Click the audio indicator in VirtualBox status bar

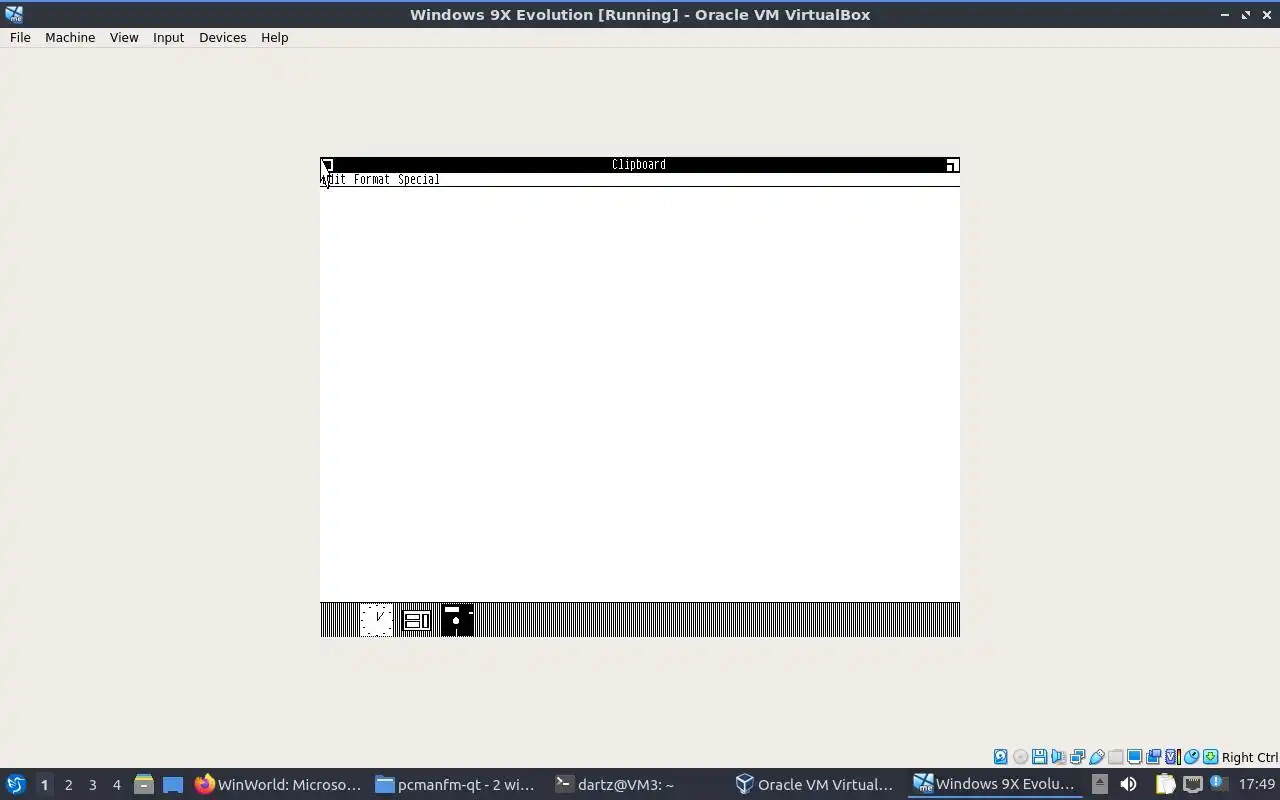[1058, 757]
